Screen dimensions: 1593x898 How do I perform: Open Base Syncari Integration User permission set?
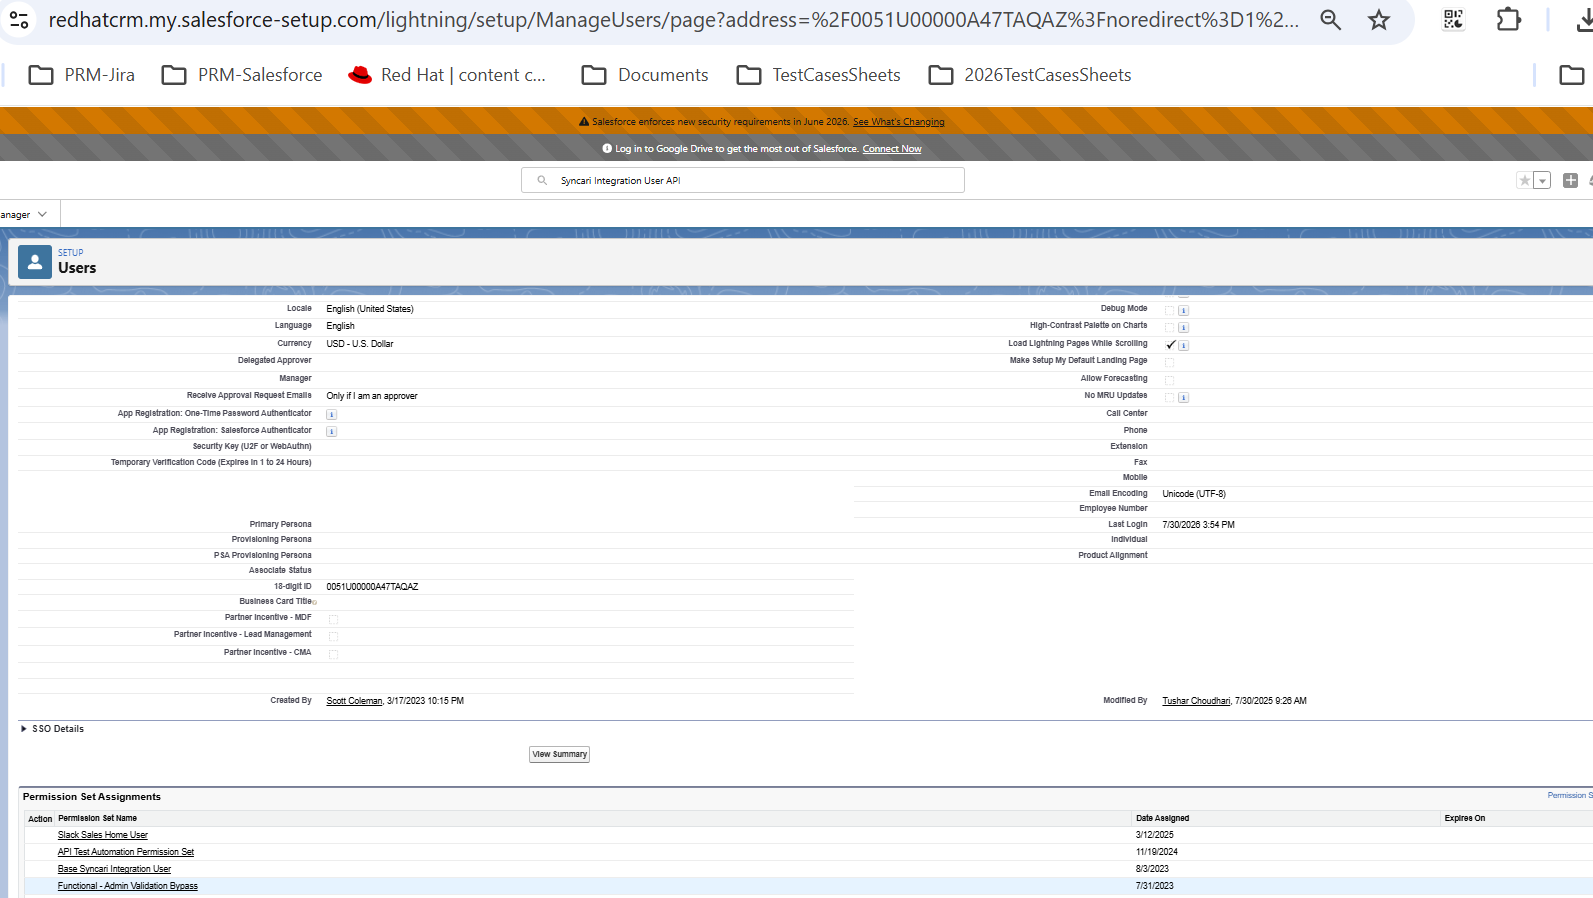tap(114, 869)
